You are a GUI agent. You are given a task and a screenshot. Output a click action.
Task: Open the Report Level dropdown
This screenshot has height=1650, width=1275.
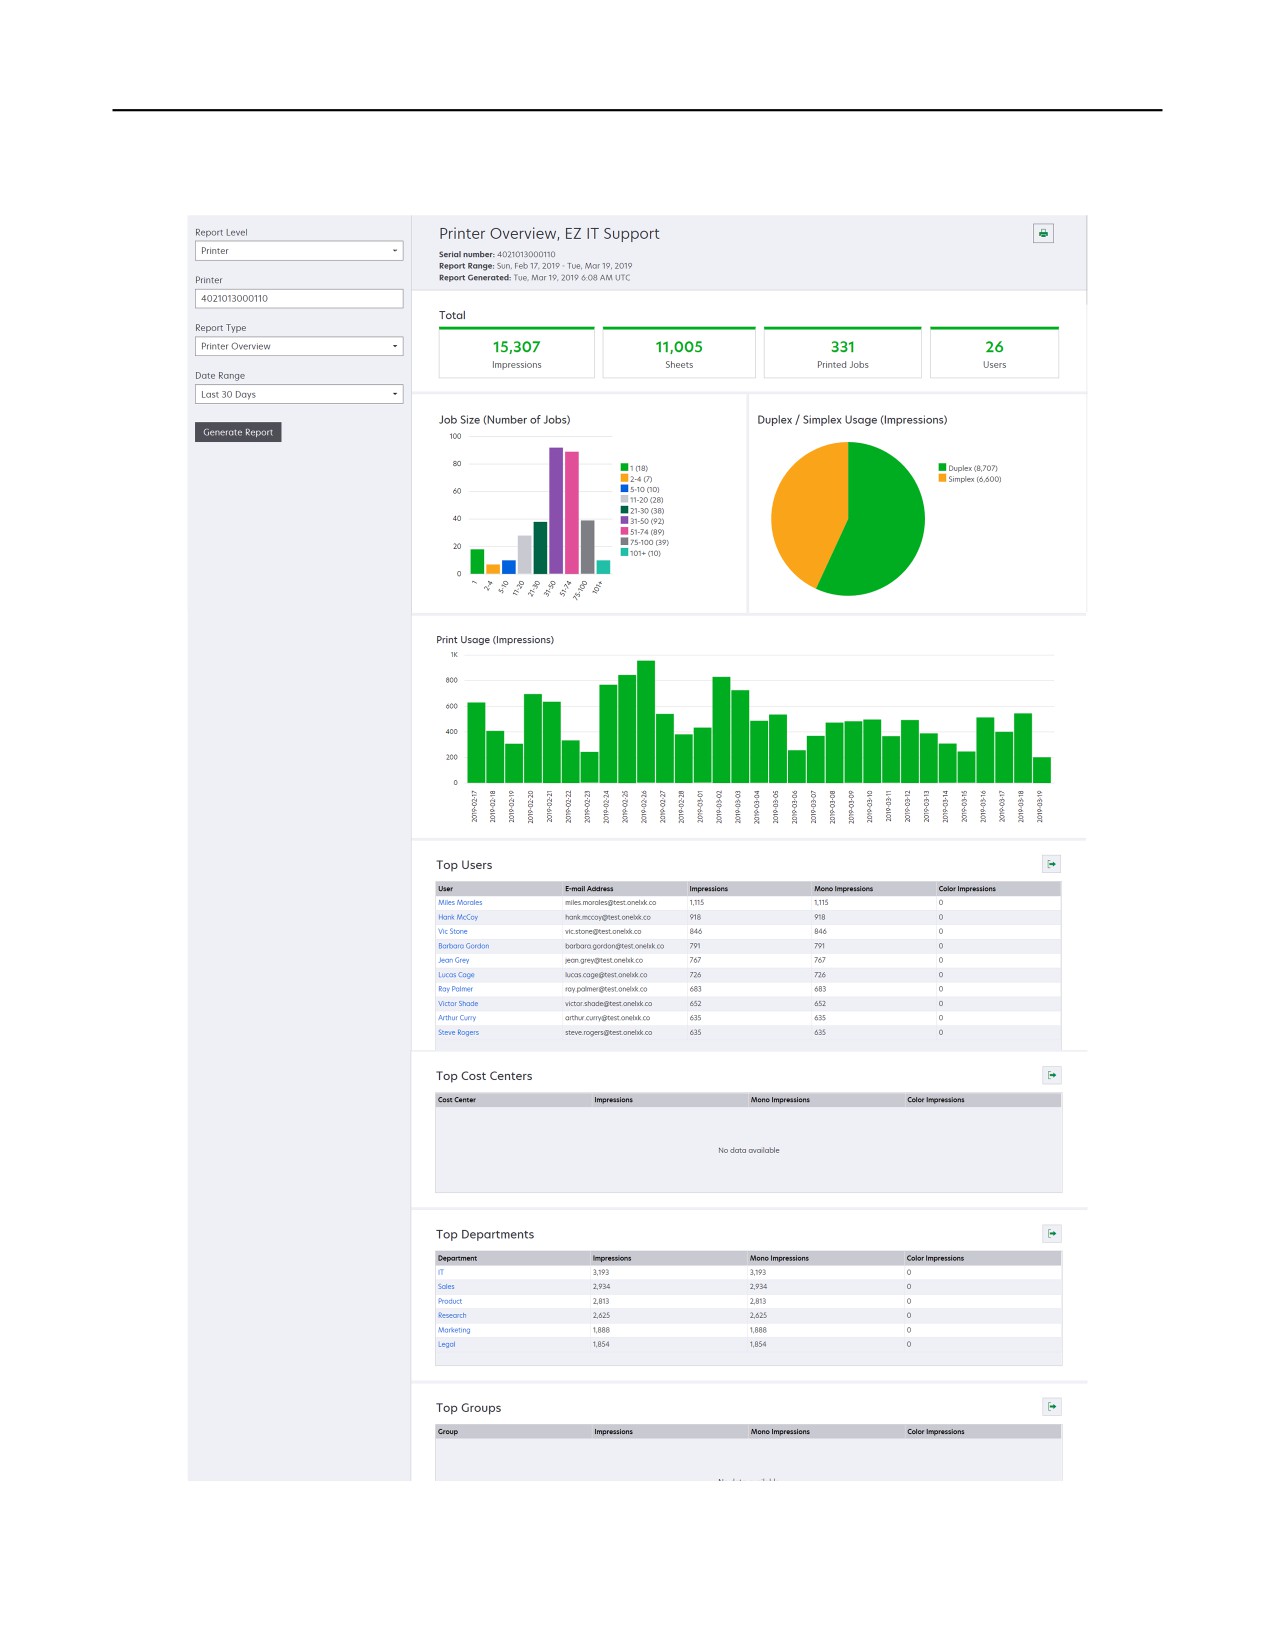(299, 251)
